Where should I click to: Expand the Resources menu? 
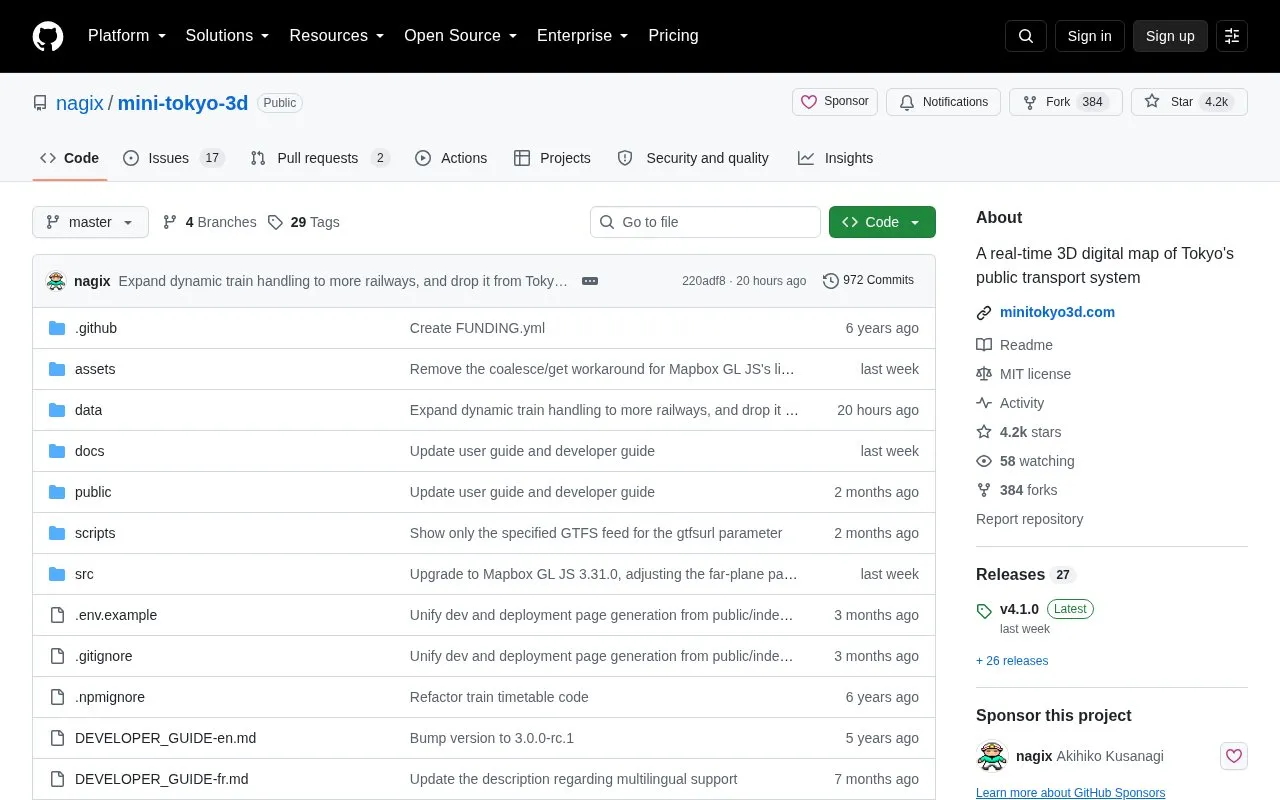(x=337, y=36)
